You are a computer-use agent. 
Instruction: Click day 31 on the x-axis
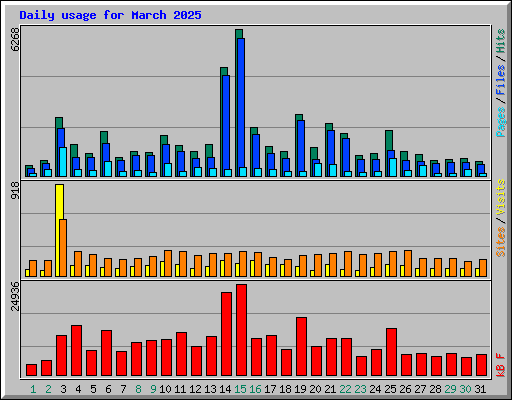480,389
